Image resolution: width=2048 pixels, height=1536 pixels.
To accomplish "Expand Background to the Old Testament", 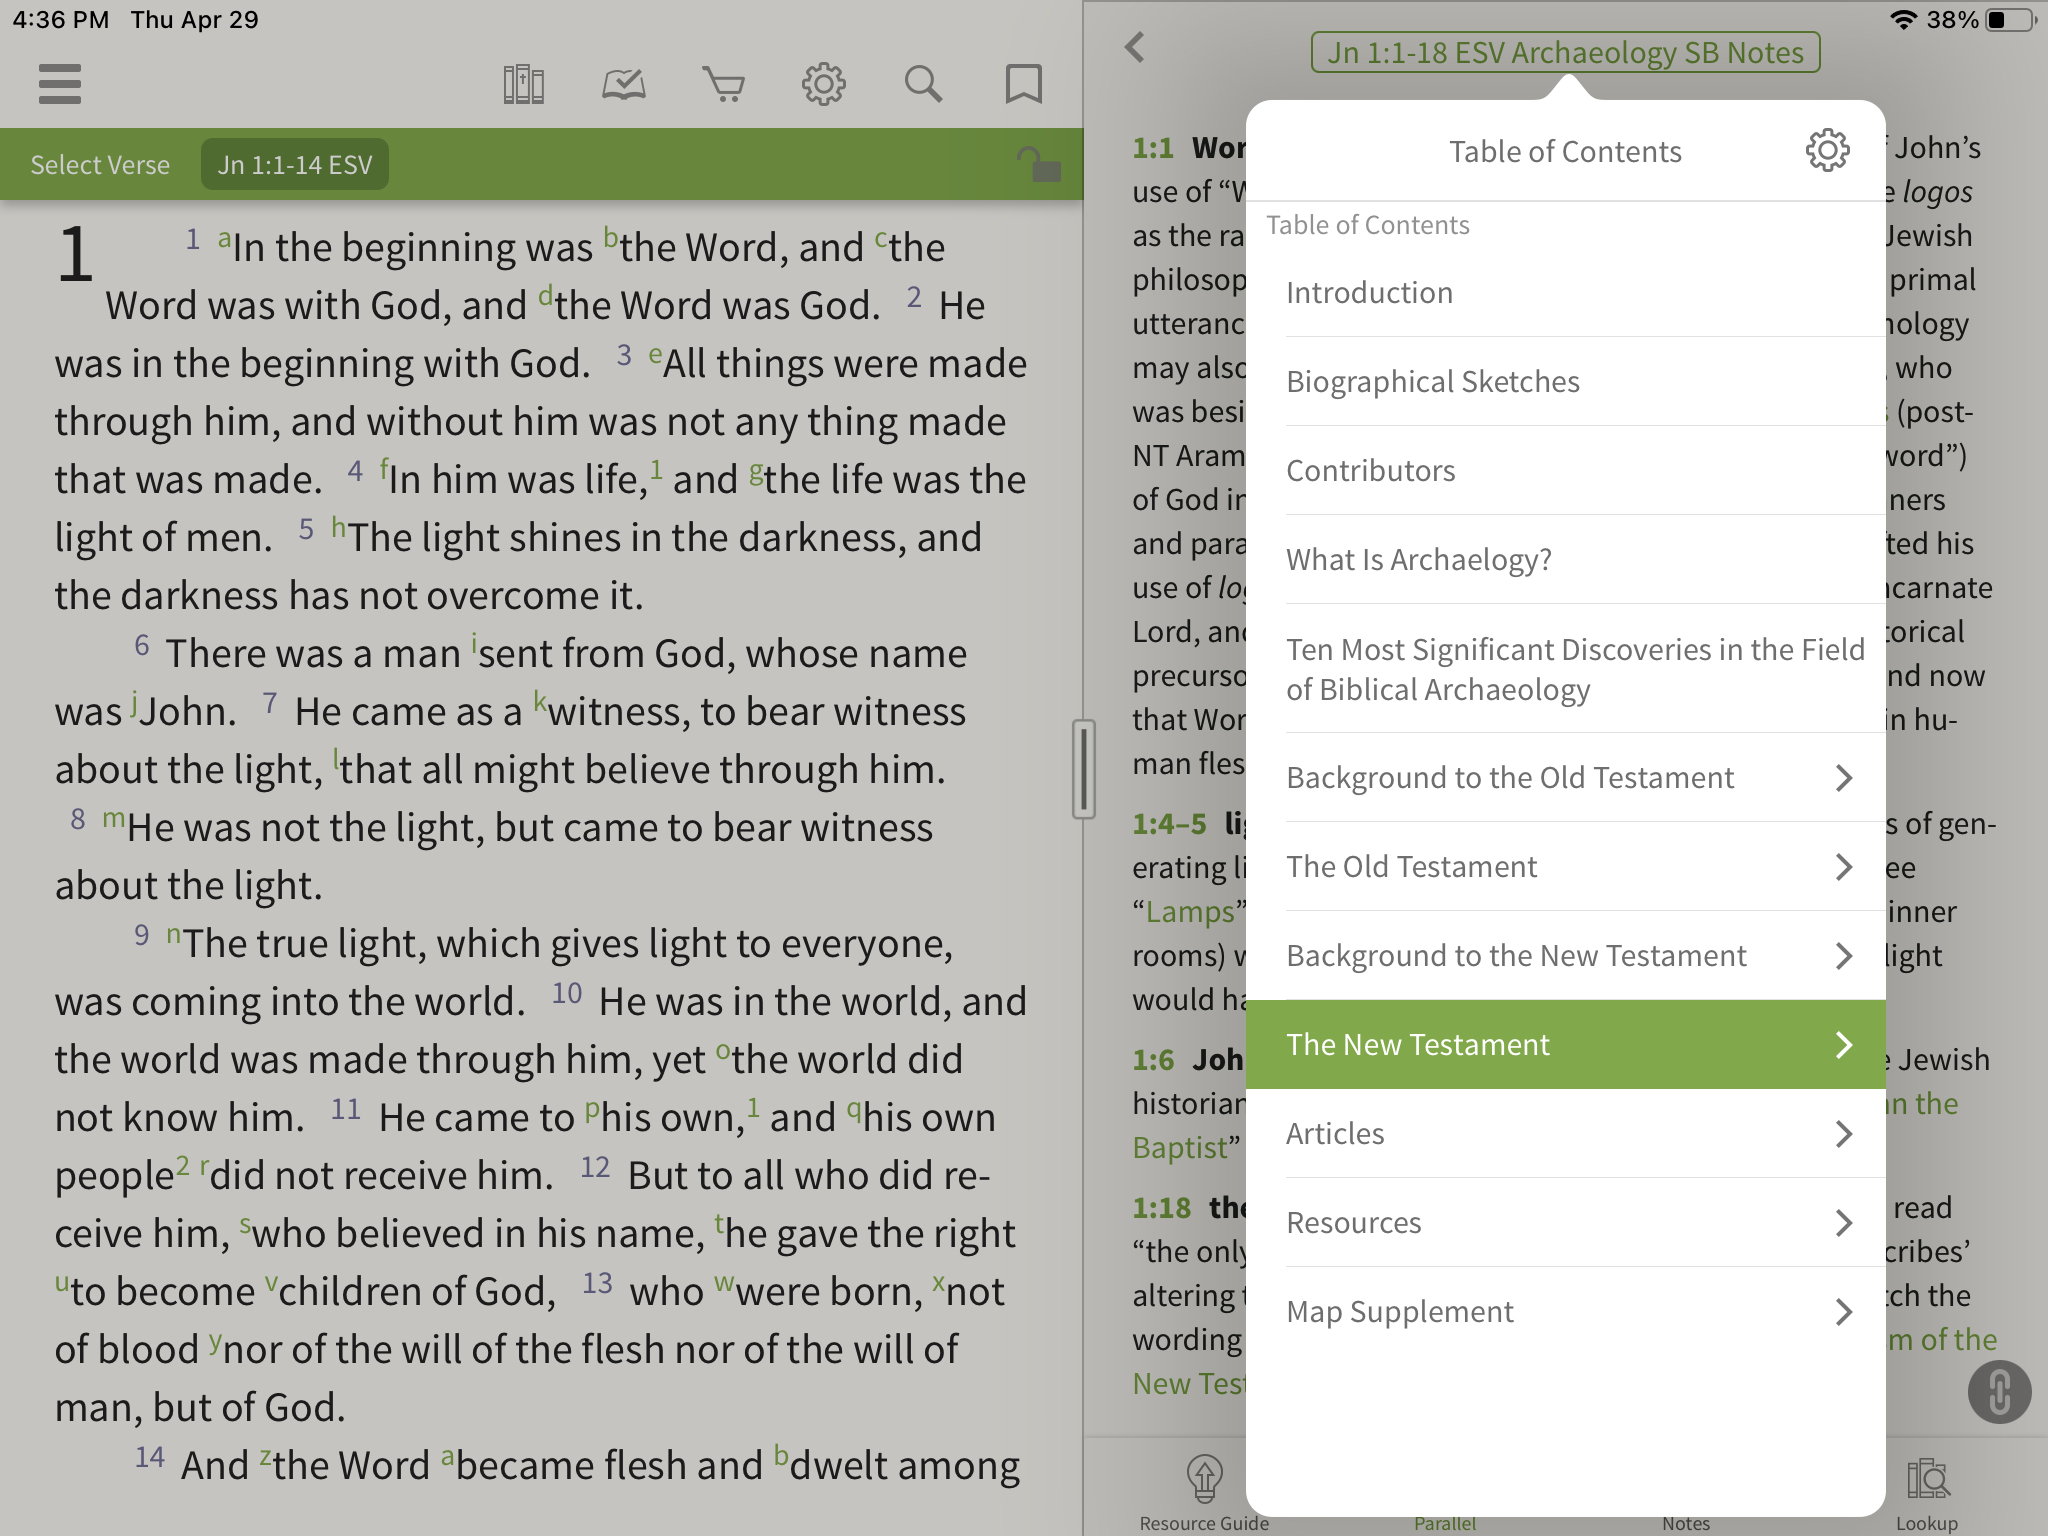I will pos(1565,777).
